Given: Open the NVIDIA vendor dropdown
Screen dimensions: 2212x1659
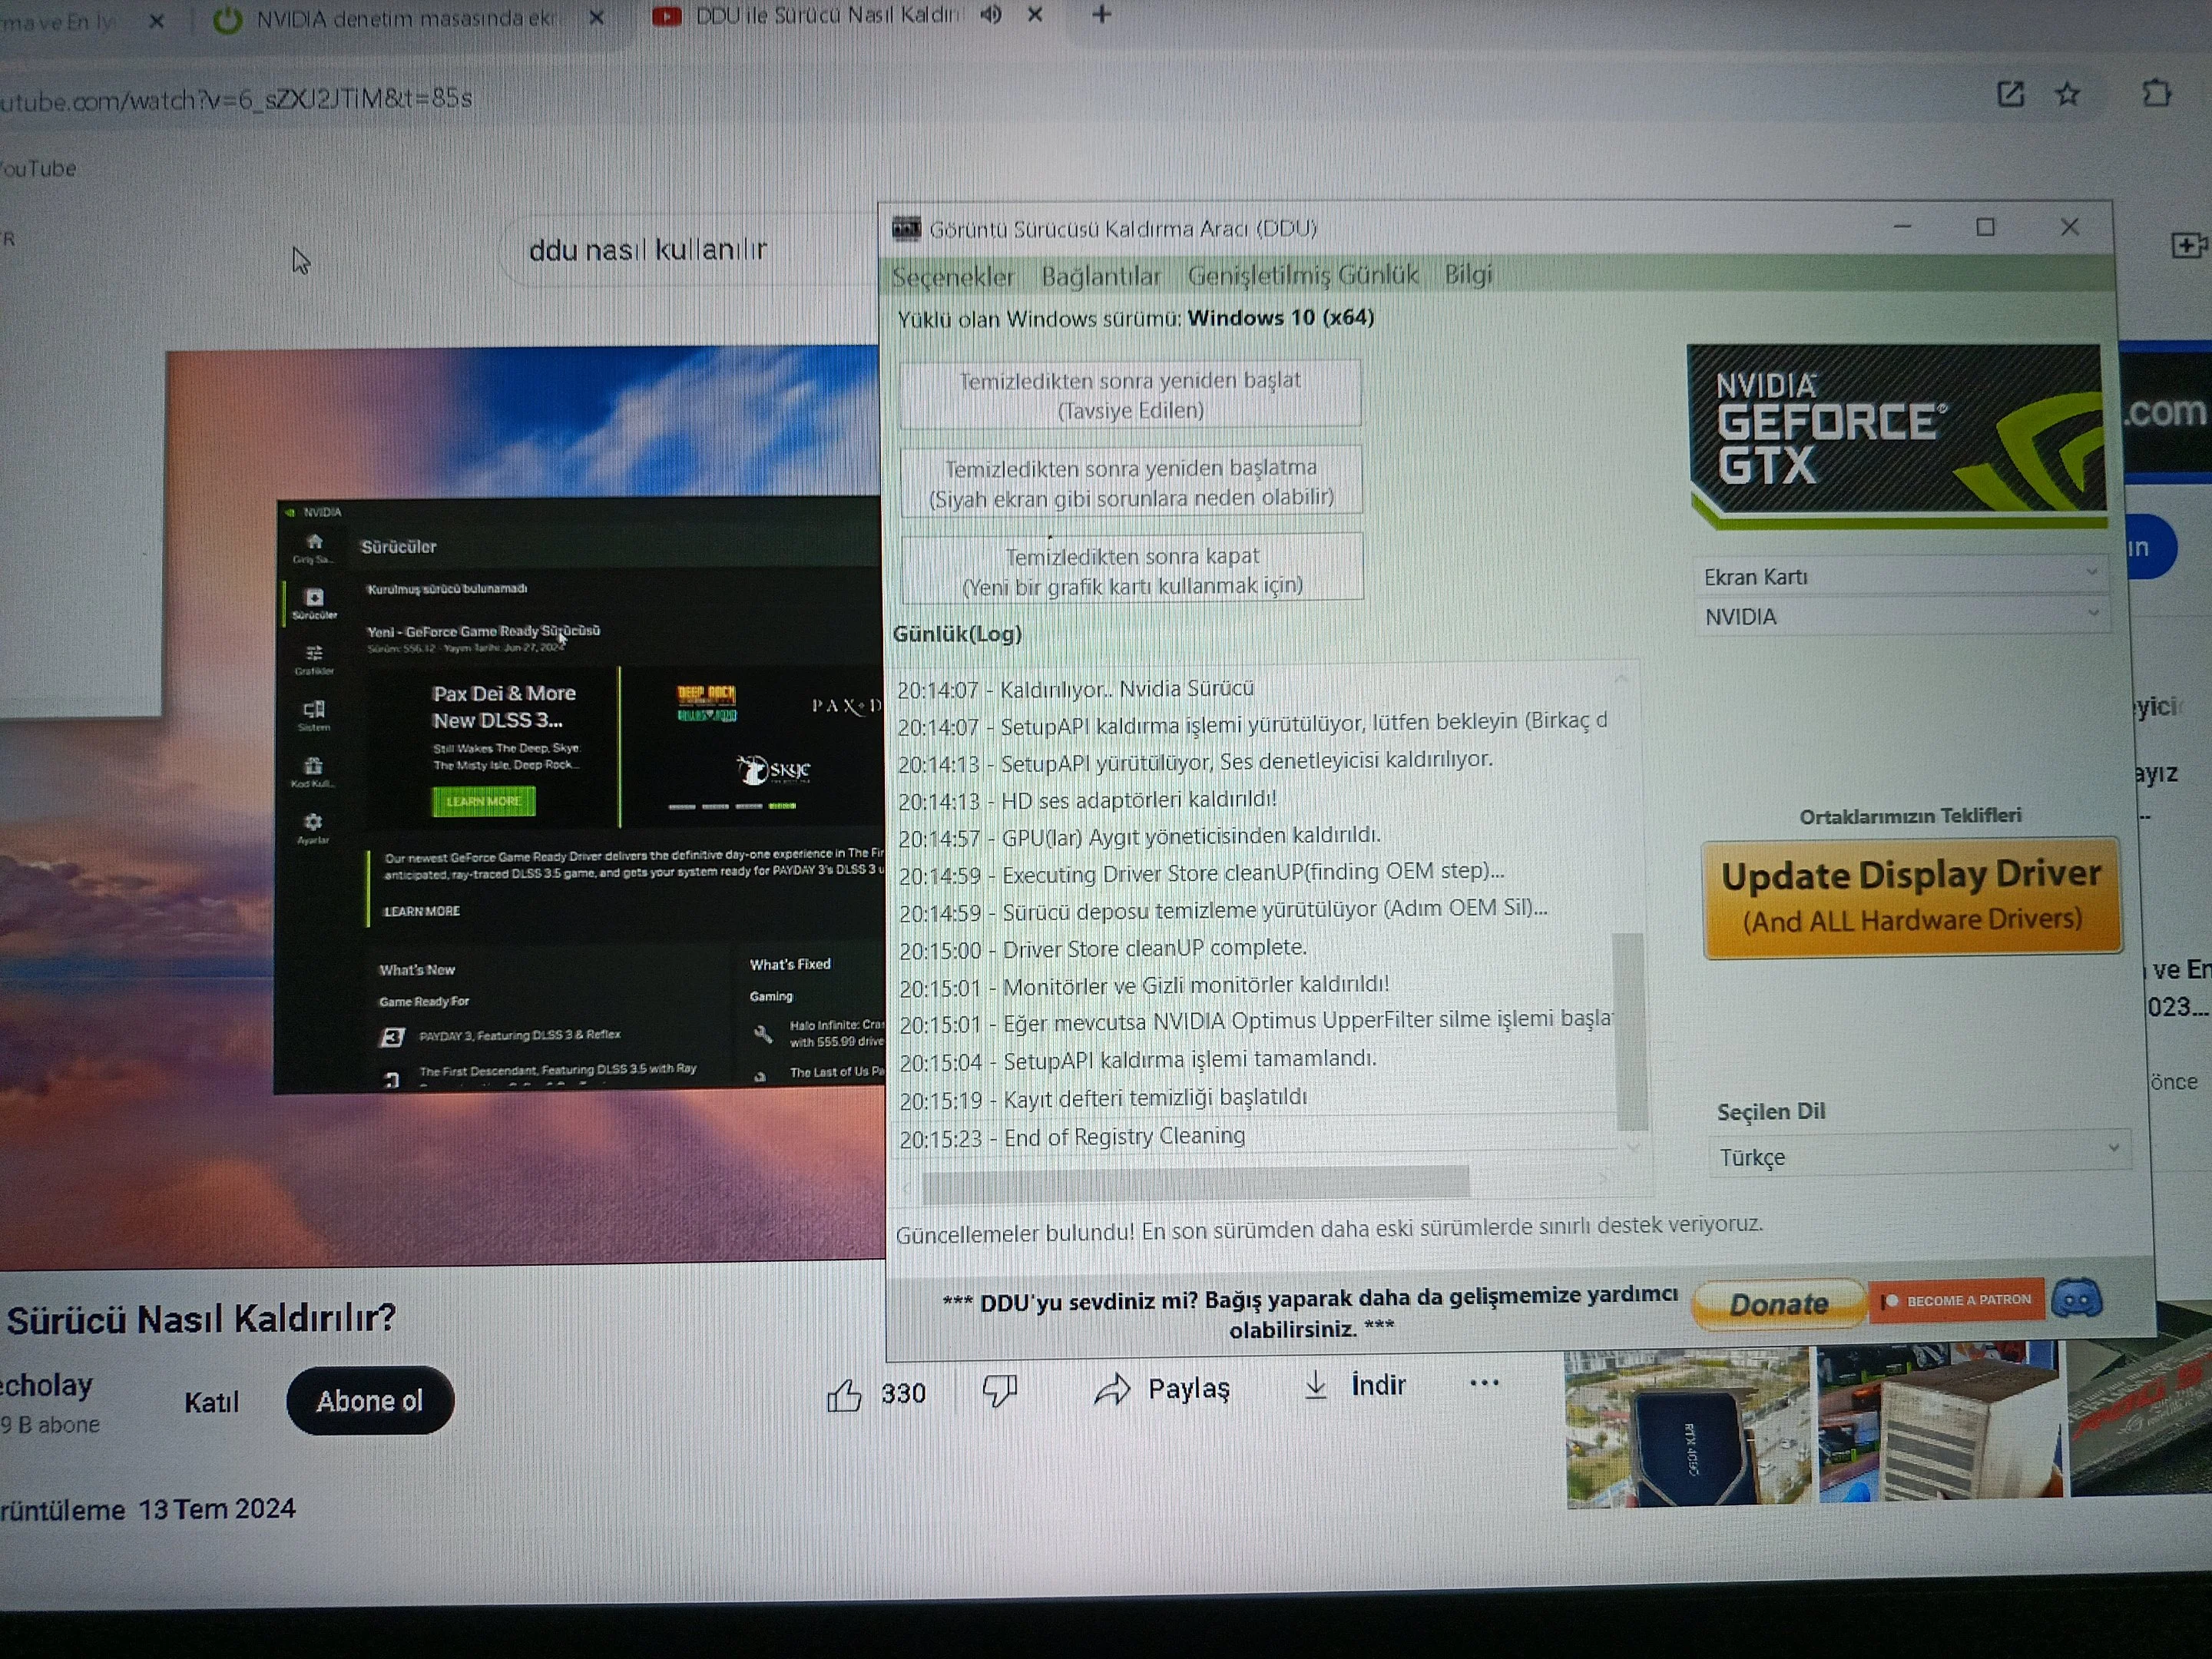Looking at the screenshot, I should pyautogui.click(x=1902, y=615).
